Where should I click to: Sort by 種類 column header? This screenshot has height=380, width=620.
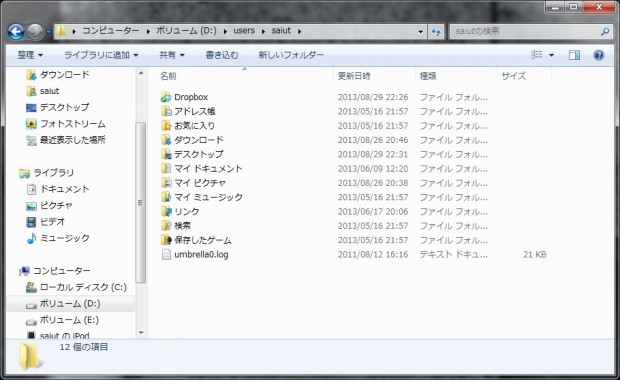point(427,76)
